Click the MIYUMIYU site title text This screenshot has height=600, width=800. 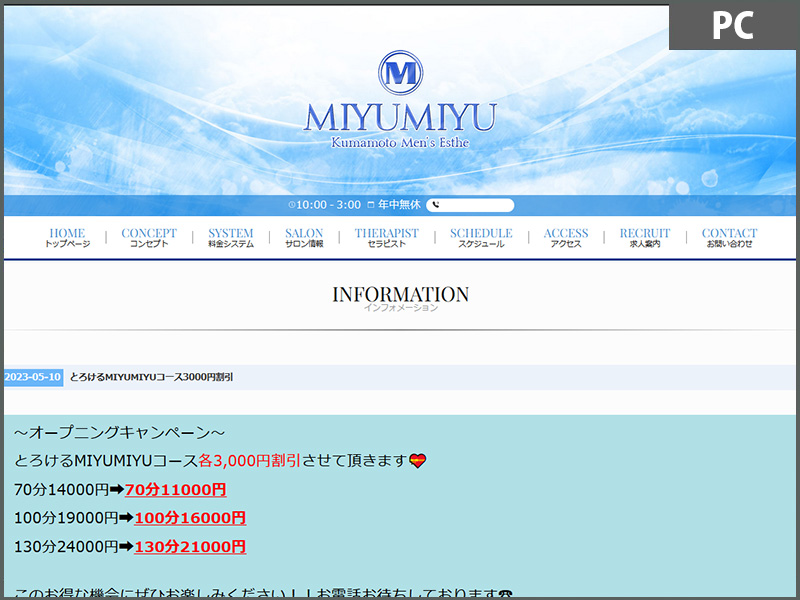point(400,117)
